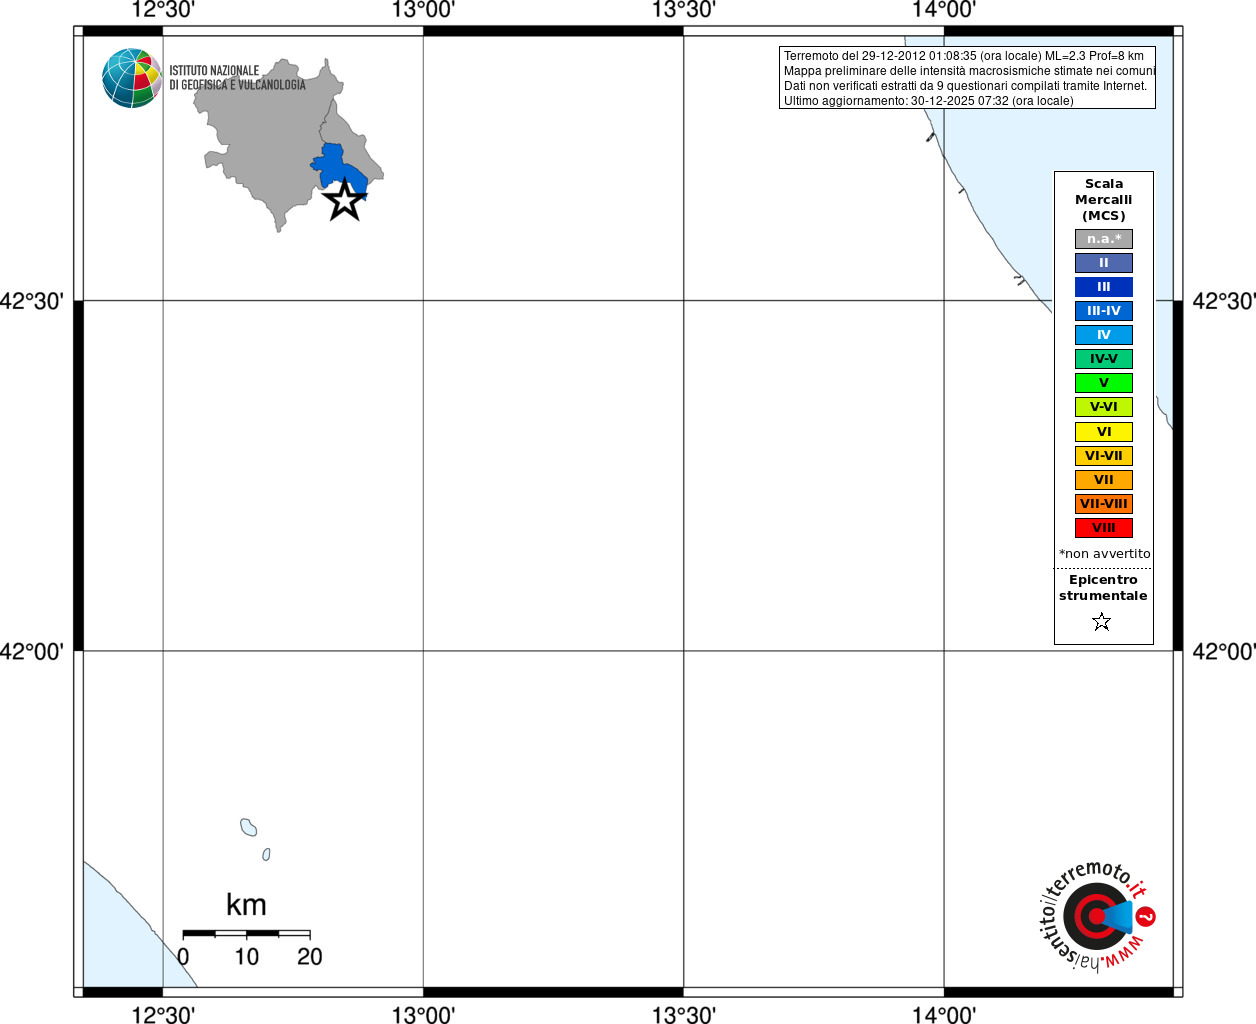
Task: Select the IV-V intensity legend swatch
Action: [1104, 359]
